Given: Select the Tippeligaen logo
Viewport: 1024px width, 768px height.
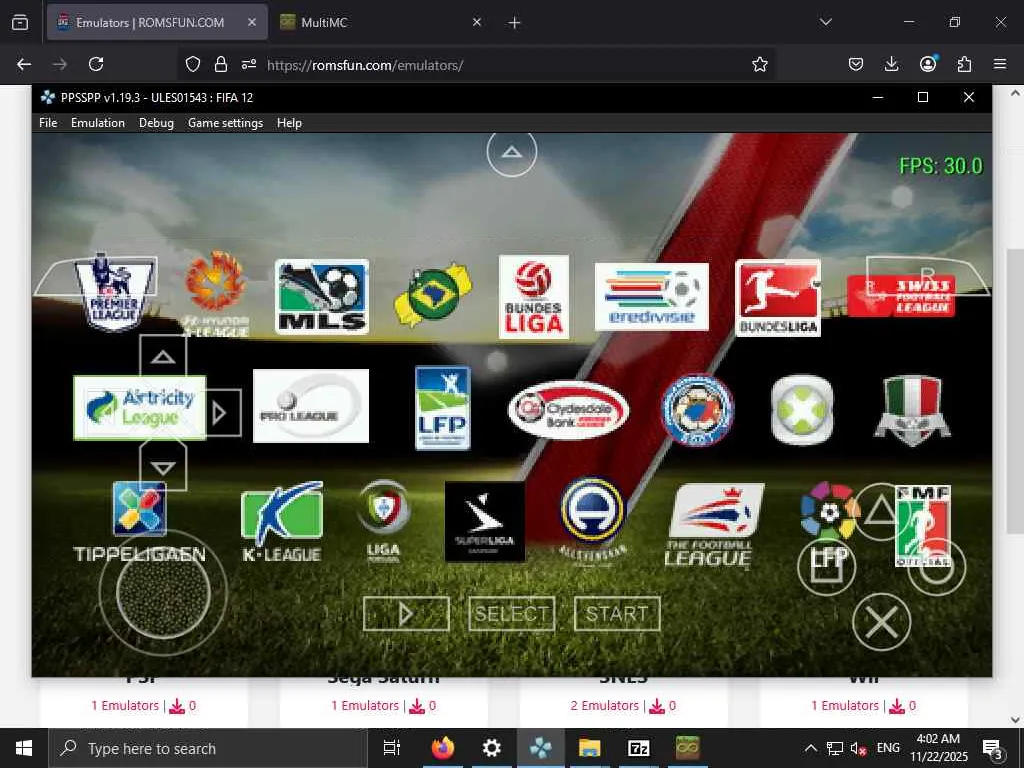Looking at the screenshot, I should (x=139, y=522).
